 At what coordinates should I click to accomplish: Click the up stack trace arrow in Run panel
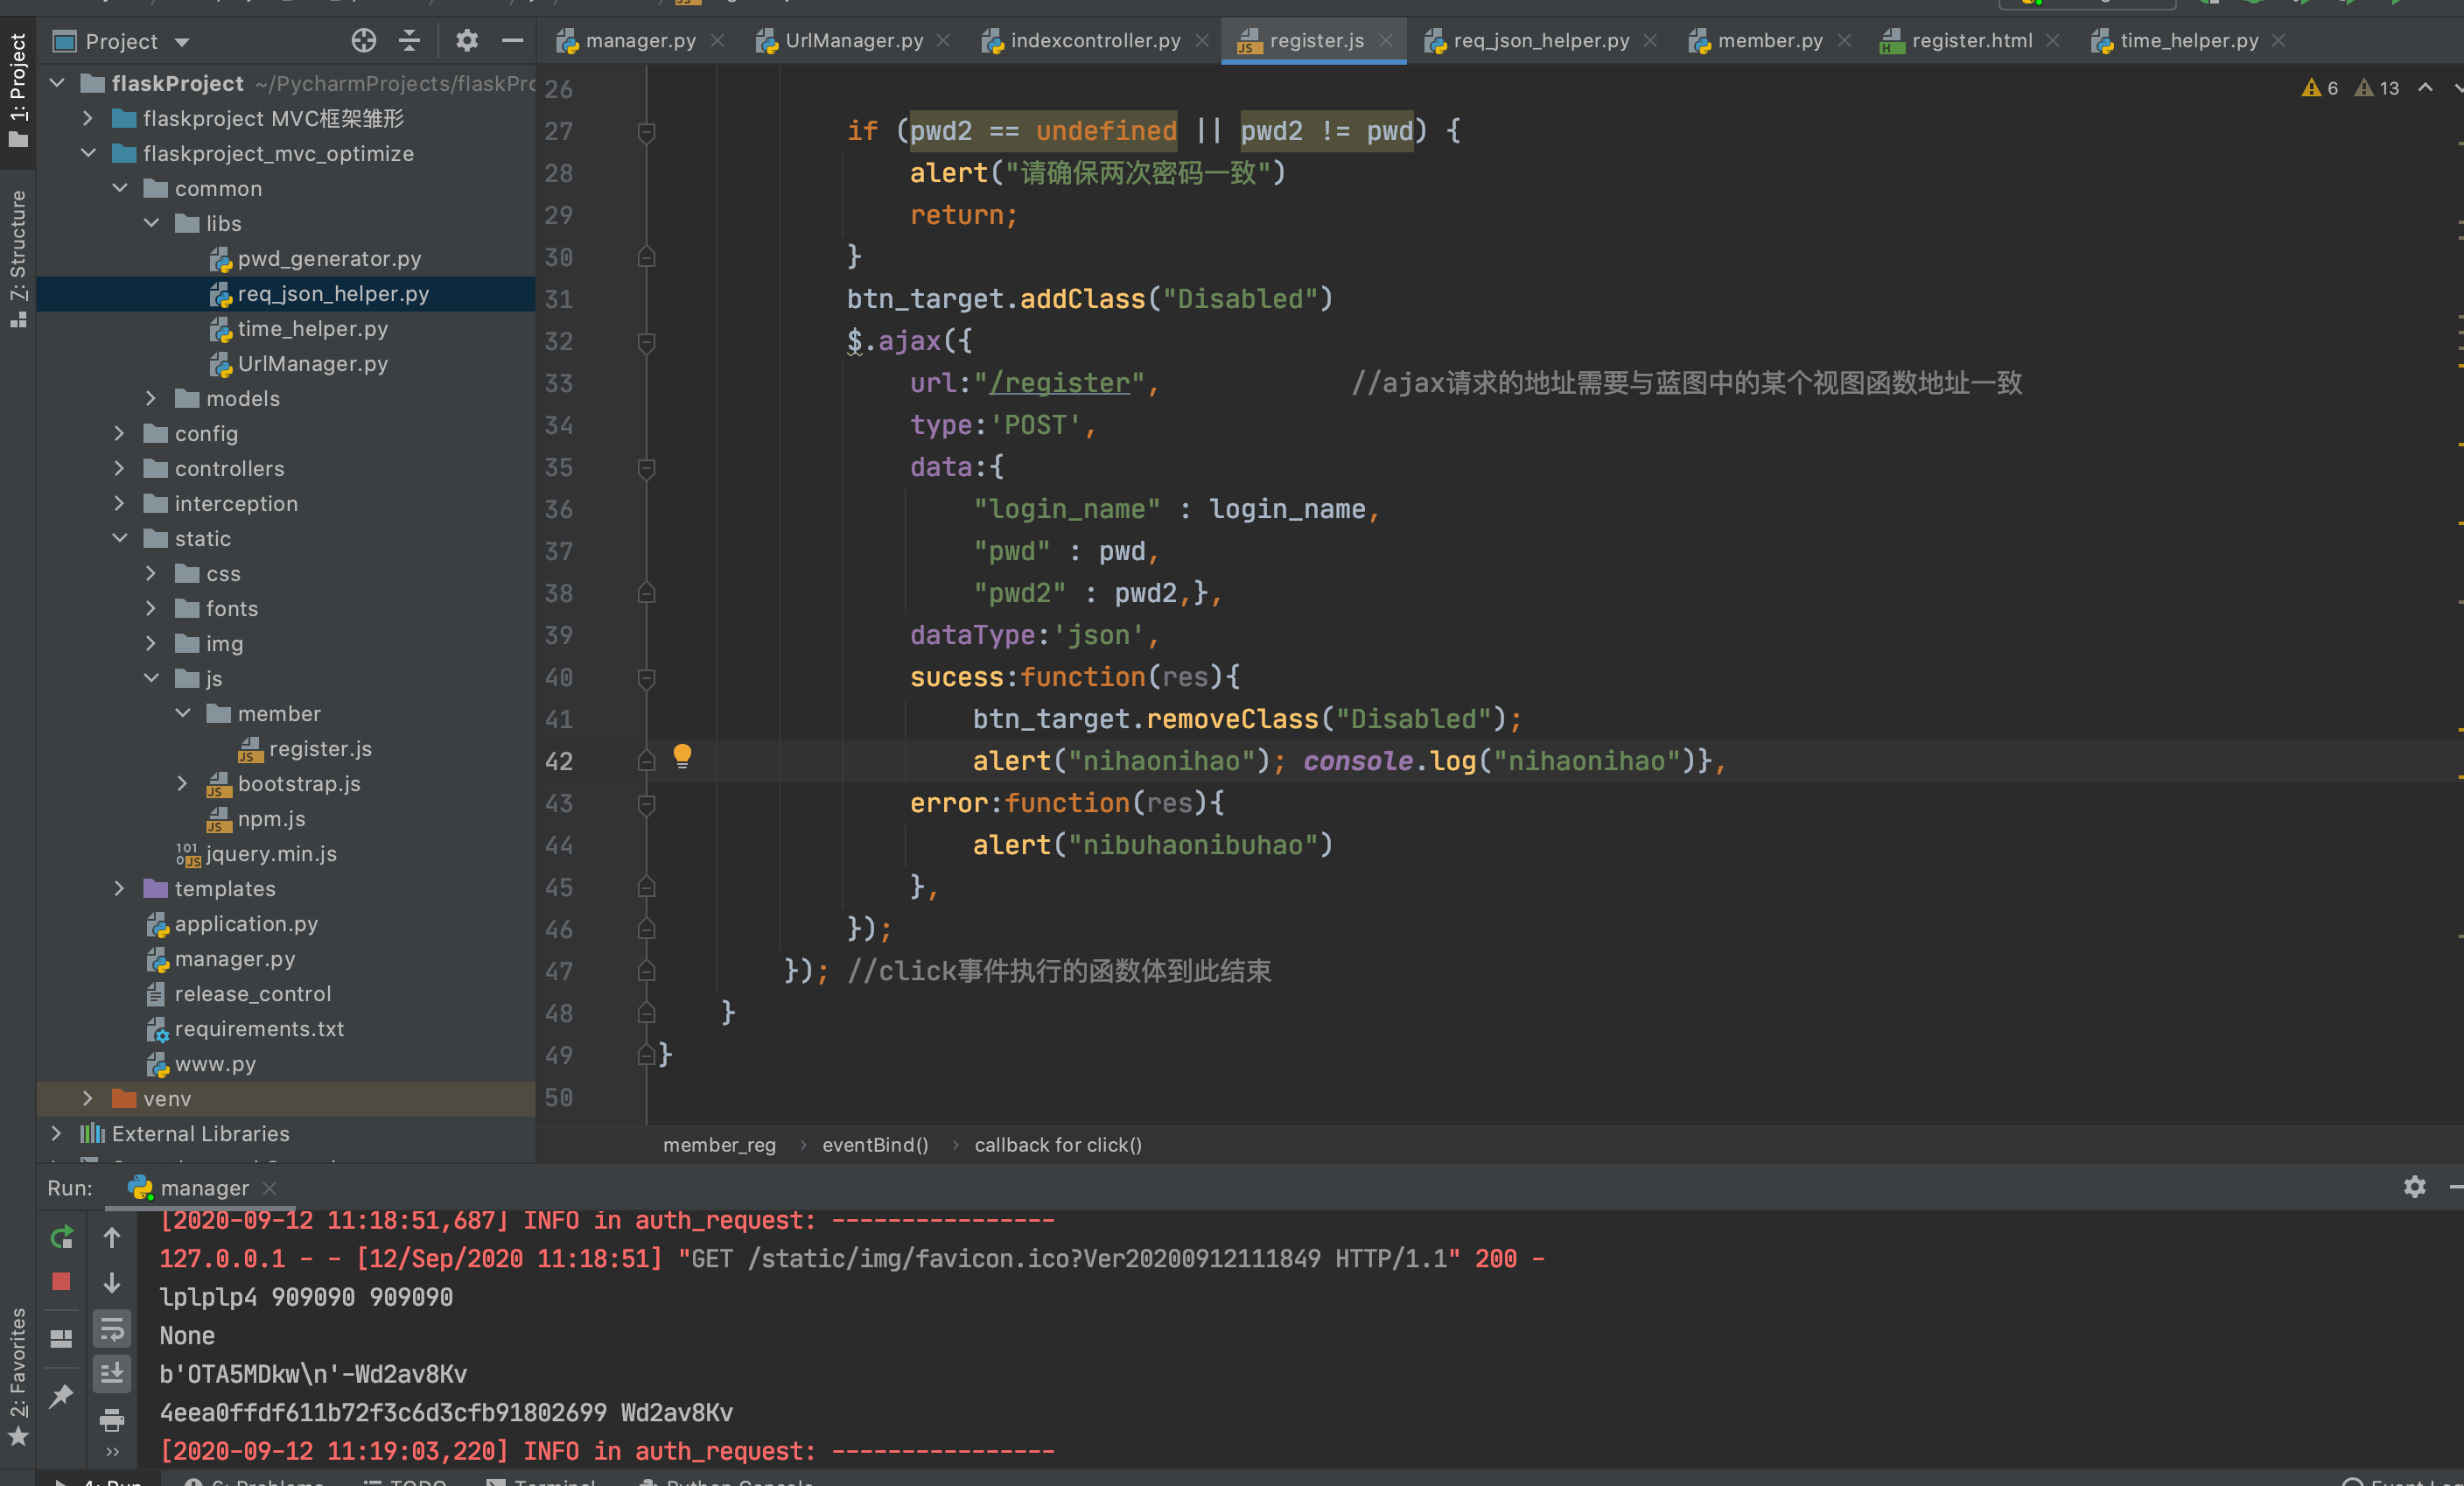click(112, 1237)
